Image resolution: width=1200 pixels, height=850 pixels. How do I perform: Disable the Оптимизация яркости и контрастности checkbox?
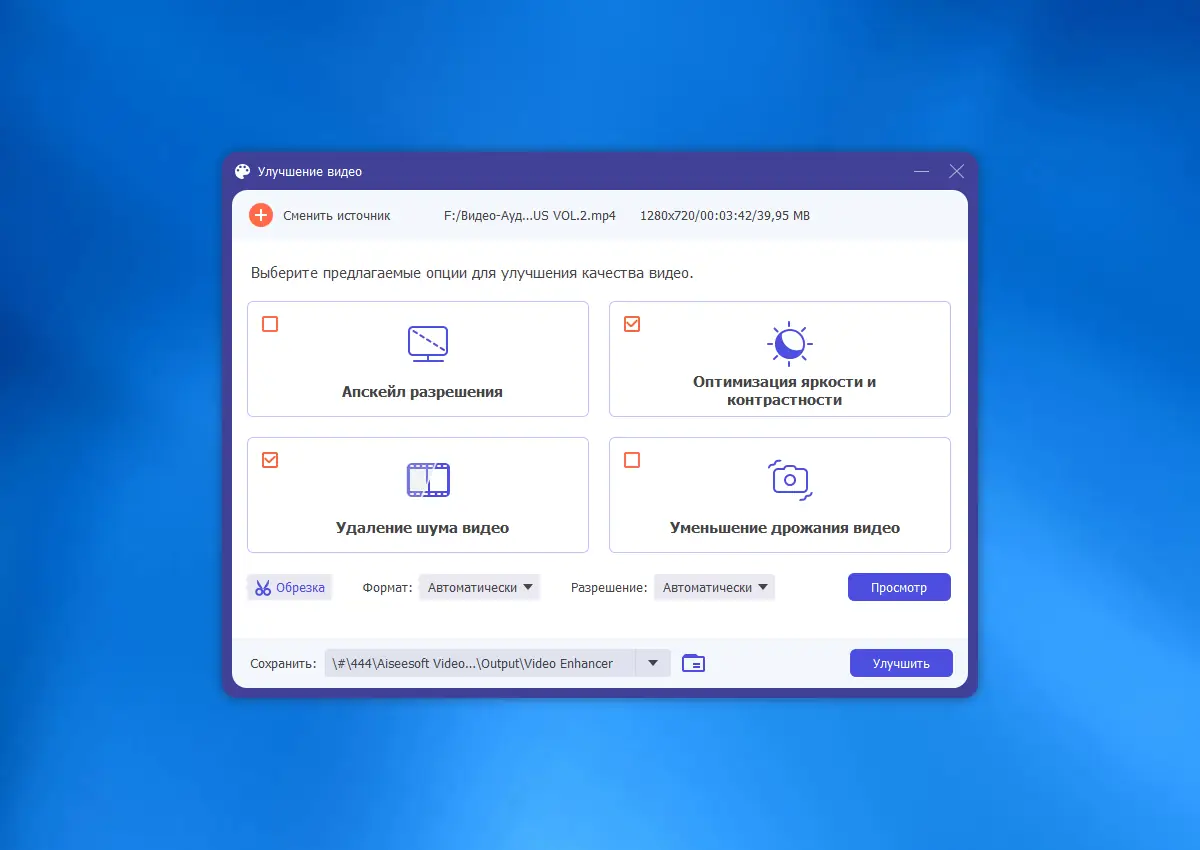tap(631, 324)
